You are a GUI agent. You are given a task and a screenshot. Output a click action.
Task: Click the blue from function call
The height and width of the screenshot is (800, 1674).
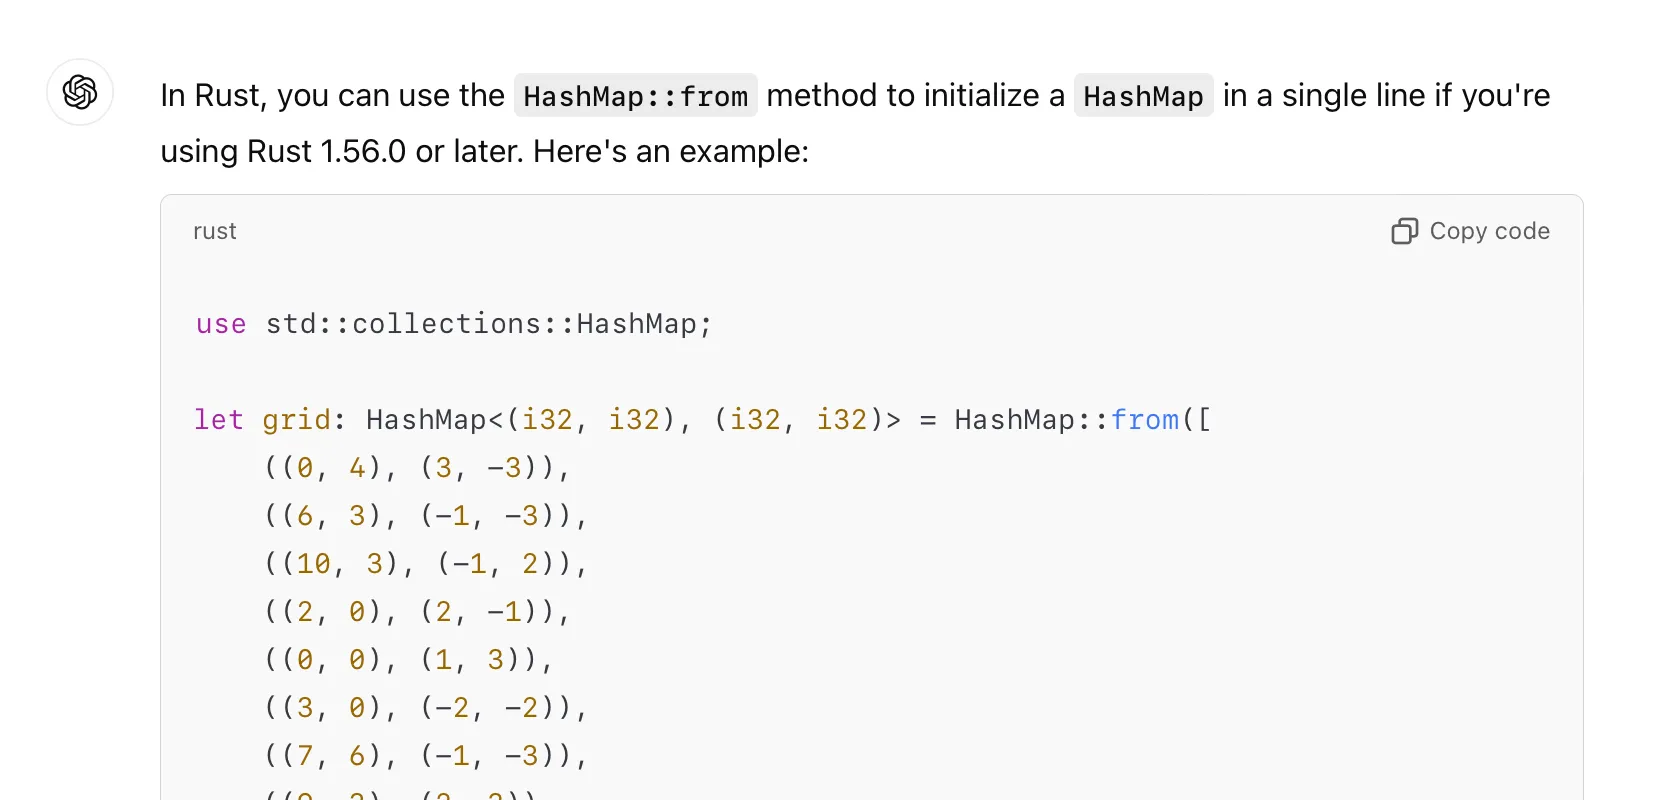pyautogui.click(x=1145, y=419)
